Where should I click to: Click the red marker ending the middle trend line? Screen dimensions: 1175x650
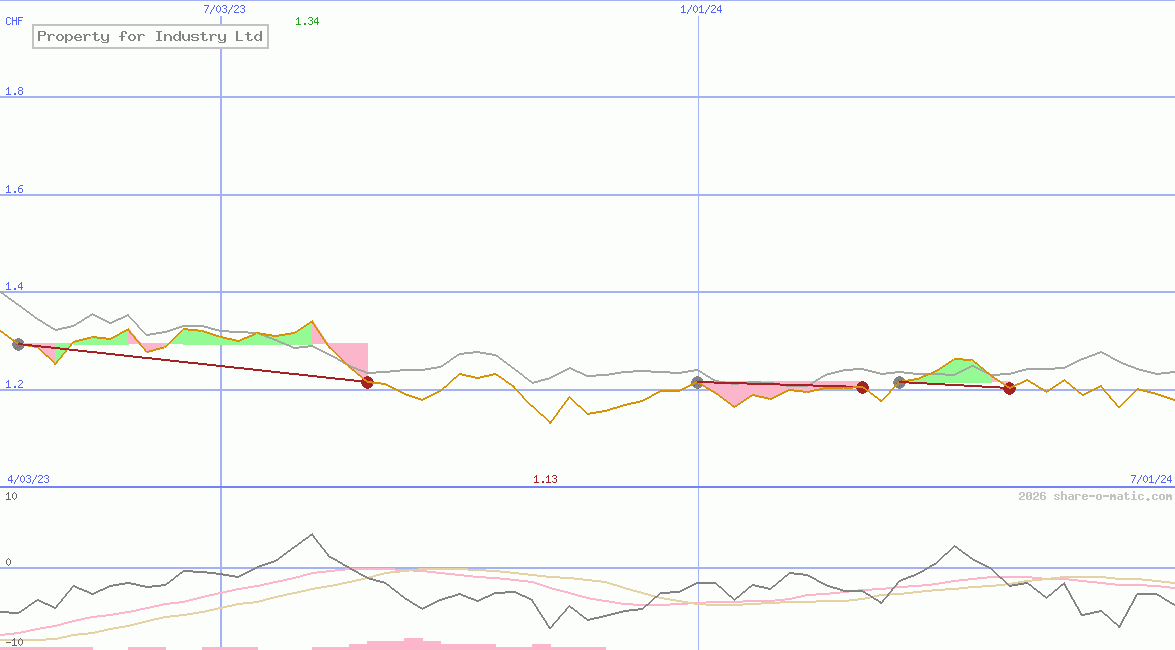[862, 387]
